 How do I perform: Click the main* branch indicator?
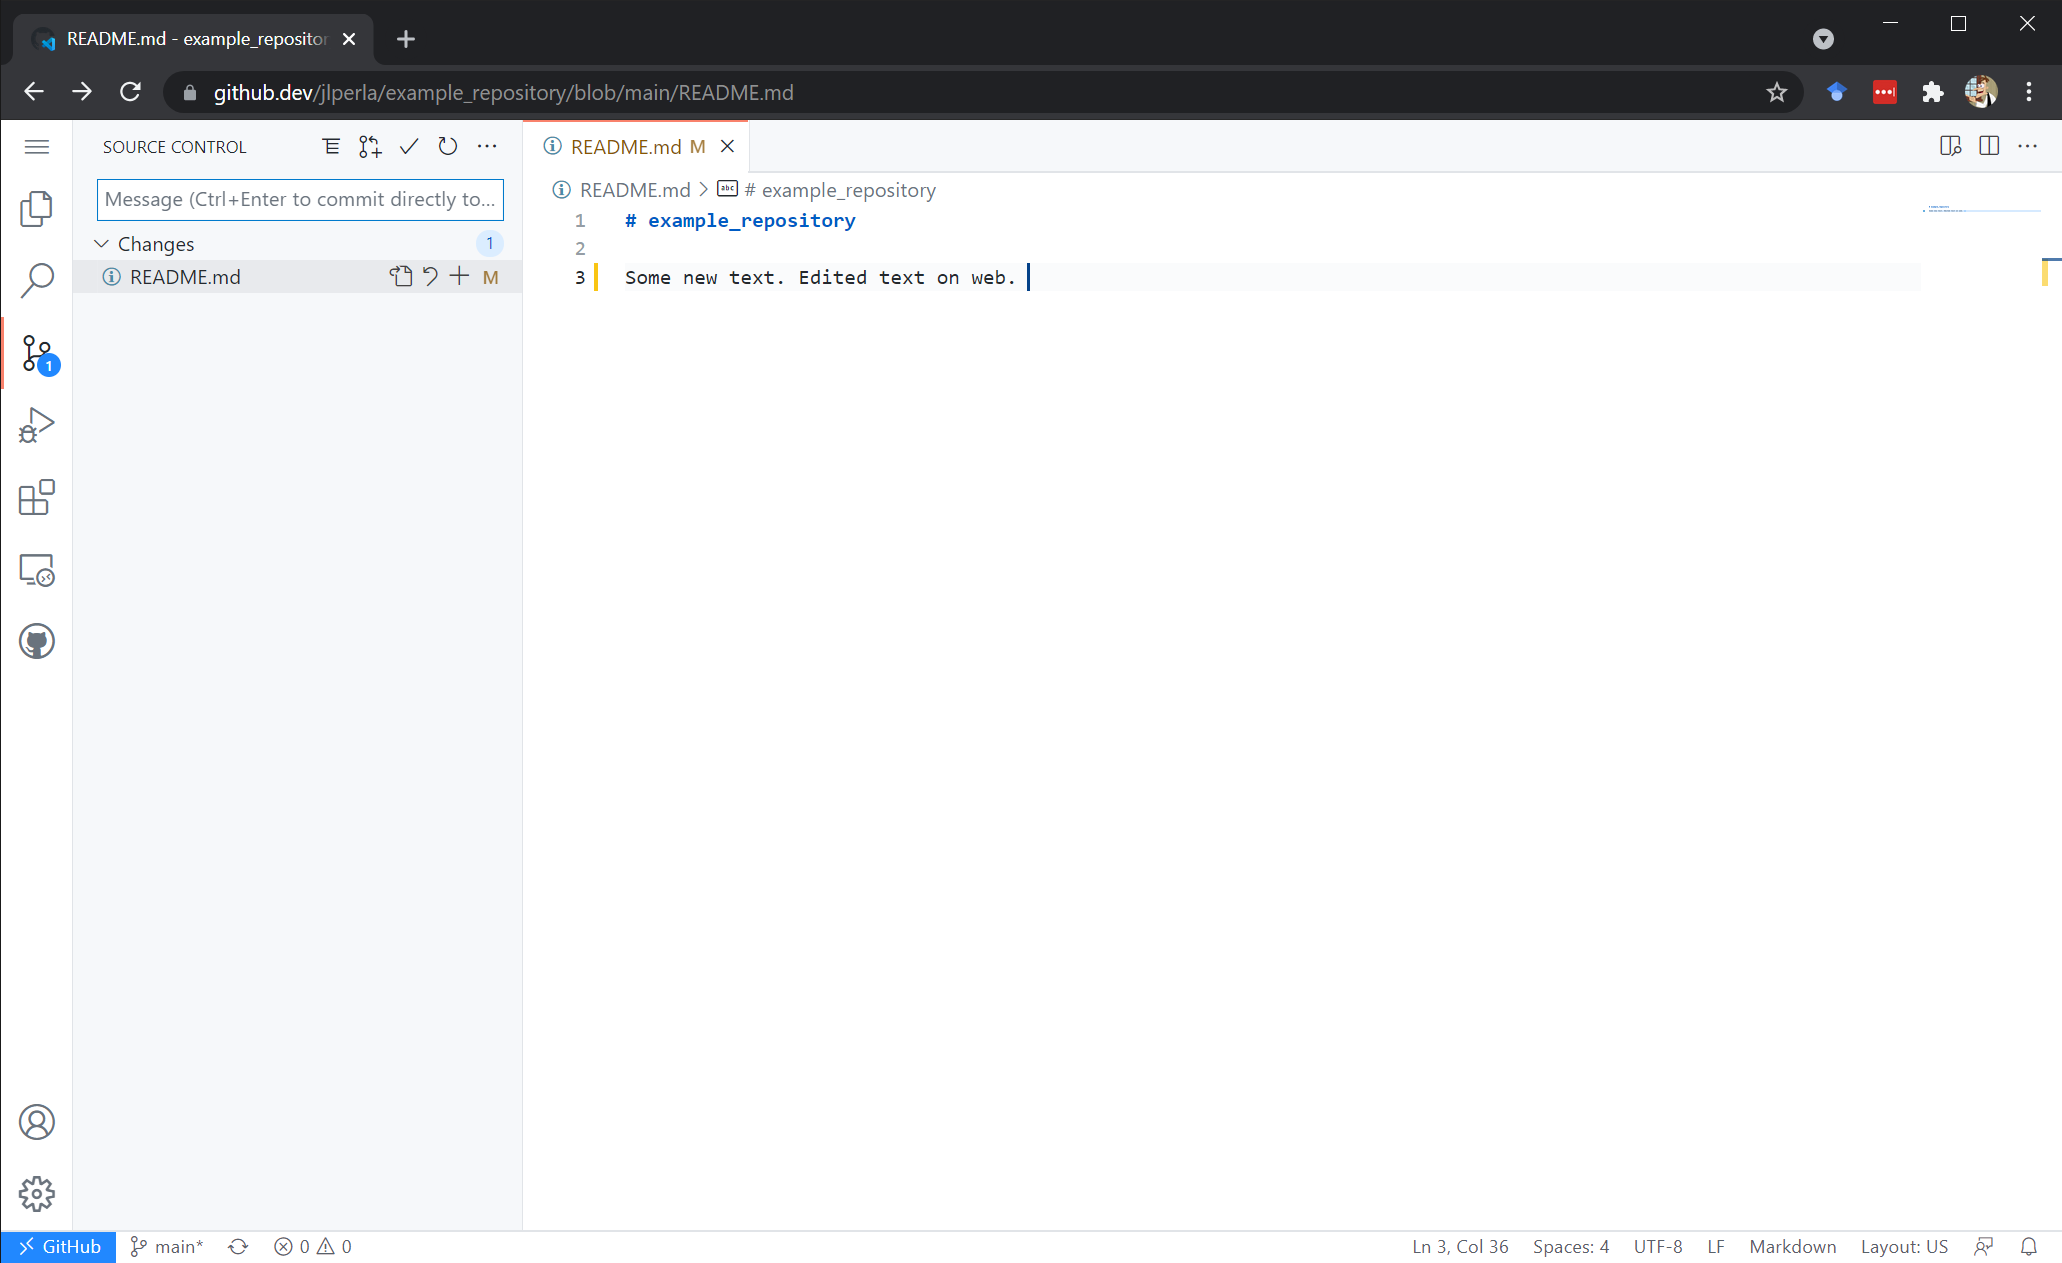(168, 1246)
